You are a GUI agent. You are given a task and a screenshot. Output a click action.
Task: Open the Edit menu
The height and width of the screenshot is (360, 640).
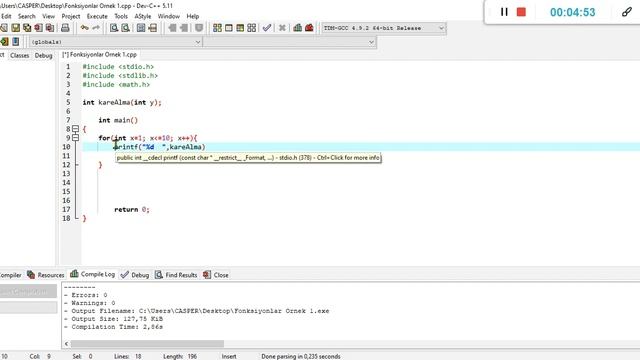(6, 16)
